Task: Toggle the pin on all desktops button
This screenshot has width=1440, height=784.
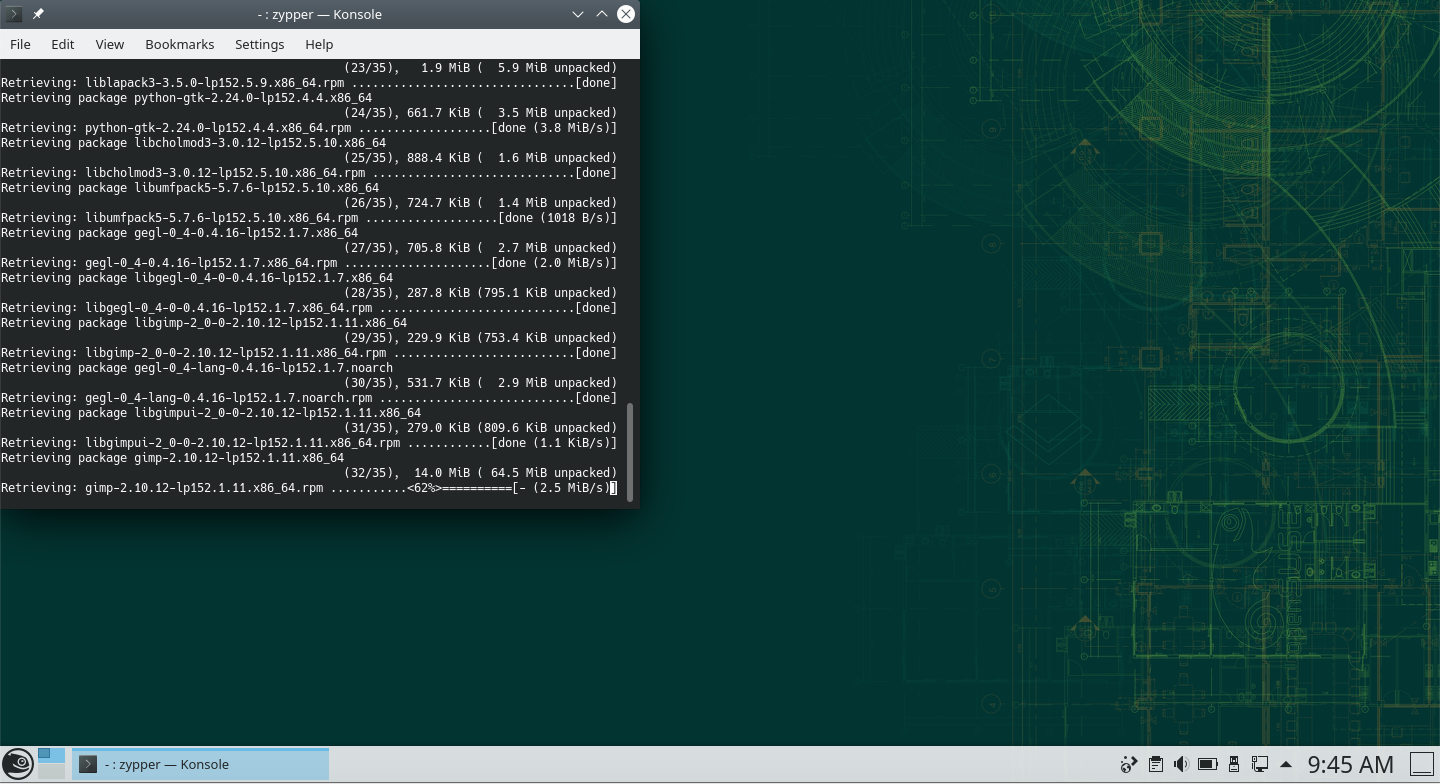Action: (x=38, y=14)
